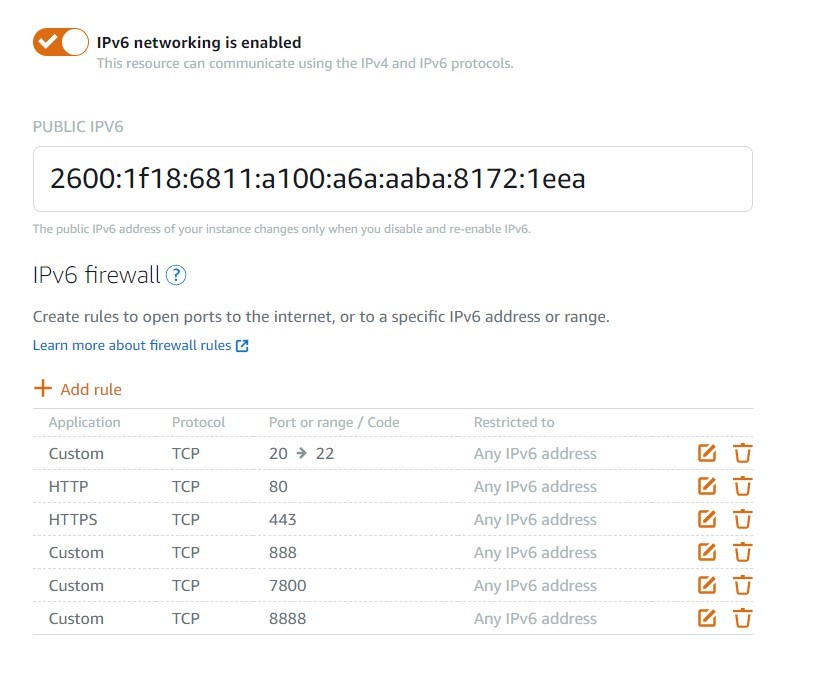The image size is (828, 682).
Task: Delete the Custom TCP 20-22 rule
Action: coord(742,454)
